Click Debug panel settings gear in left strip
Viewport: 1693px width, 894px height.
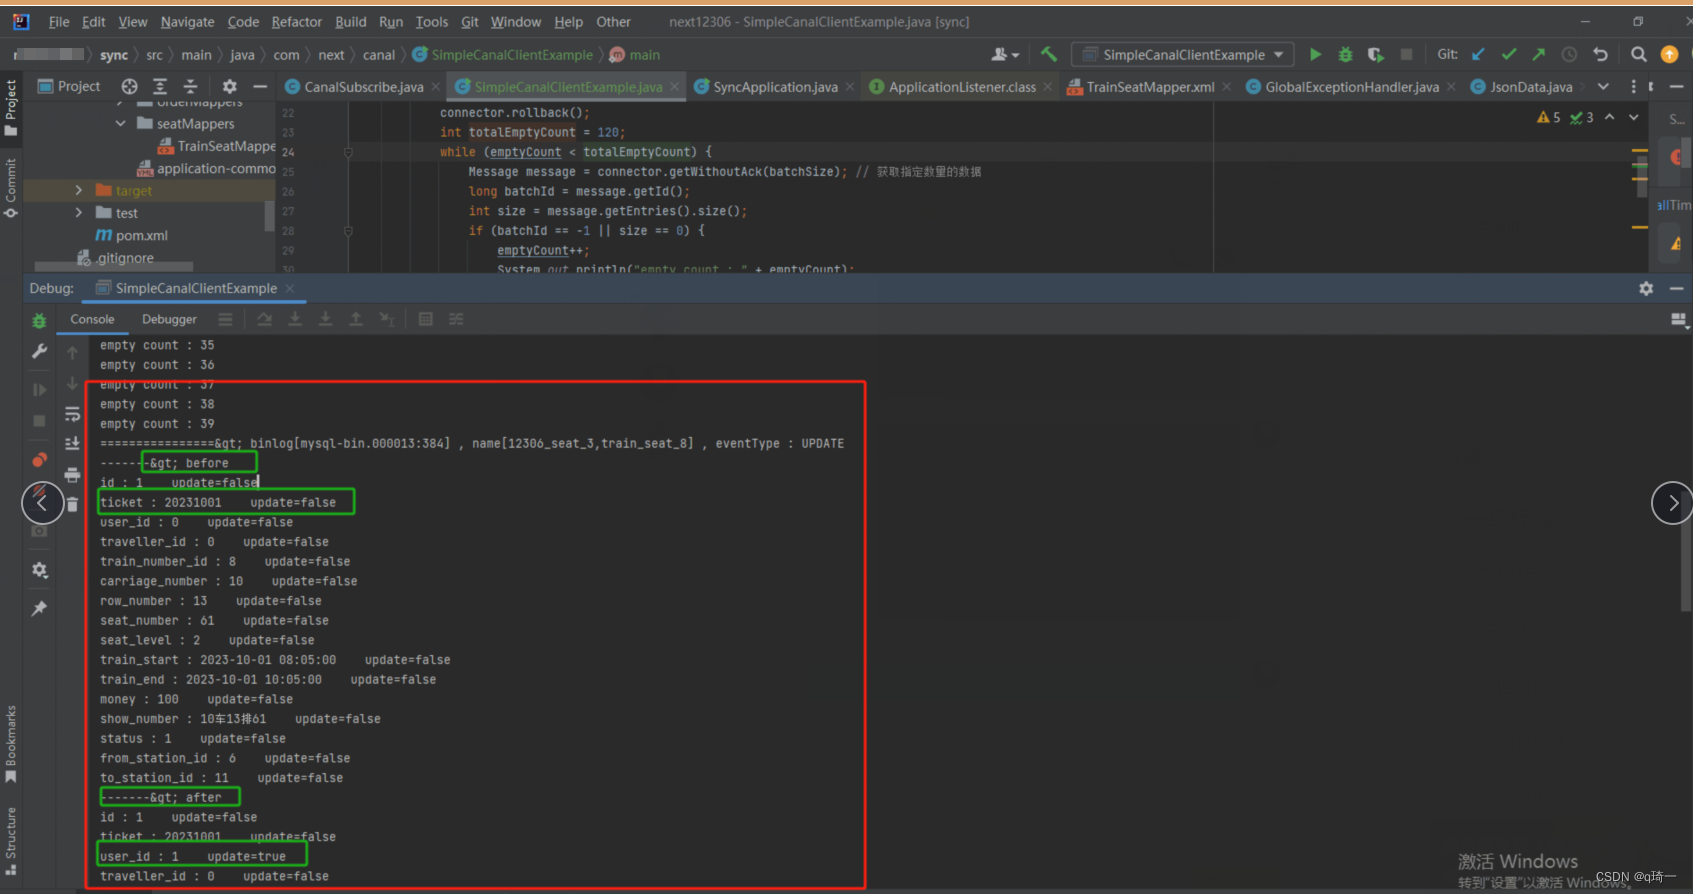click(39, 569)
